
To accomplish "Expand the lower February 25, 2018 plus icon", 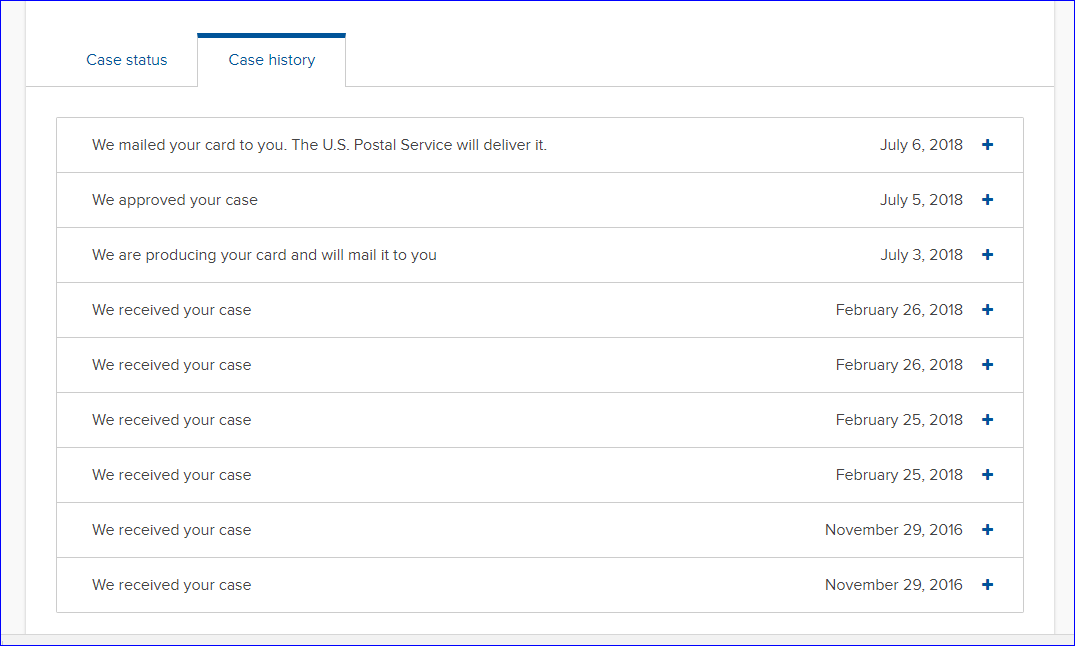I will (x=987, y=475).
